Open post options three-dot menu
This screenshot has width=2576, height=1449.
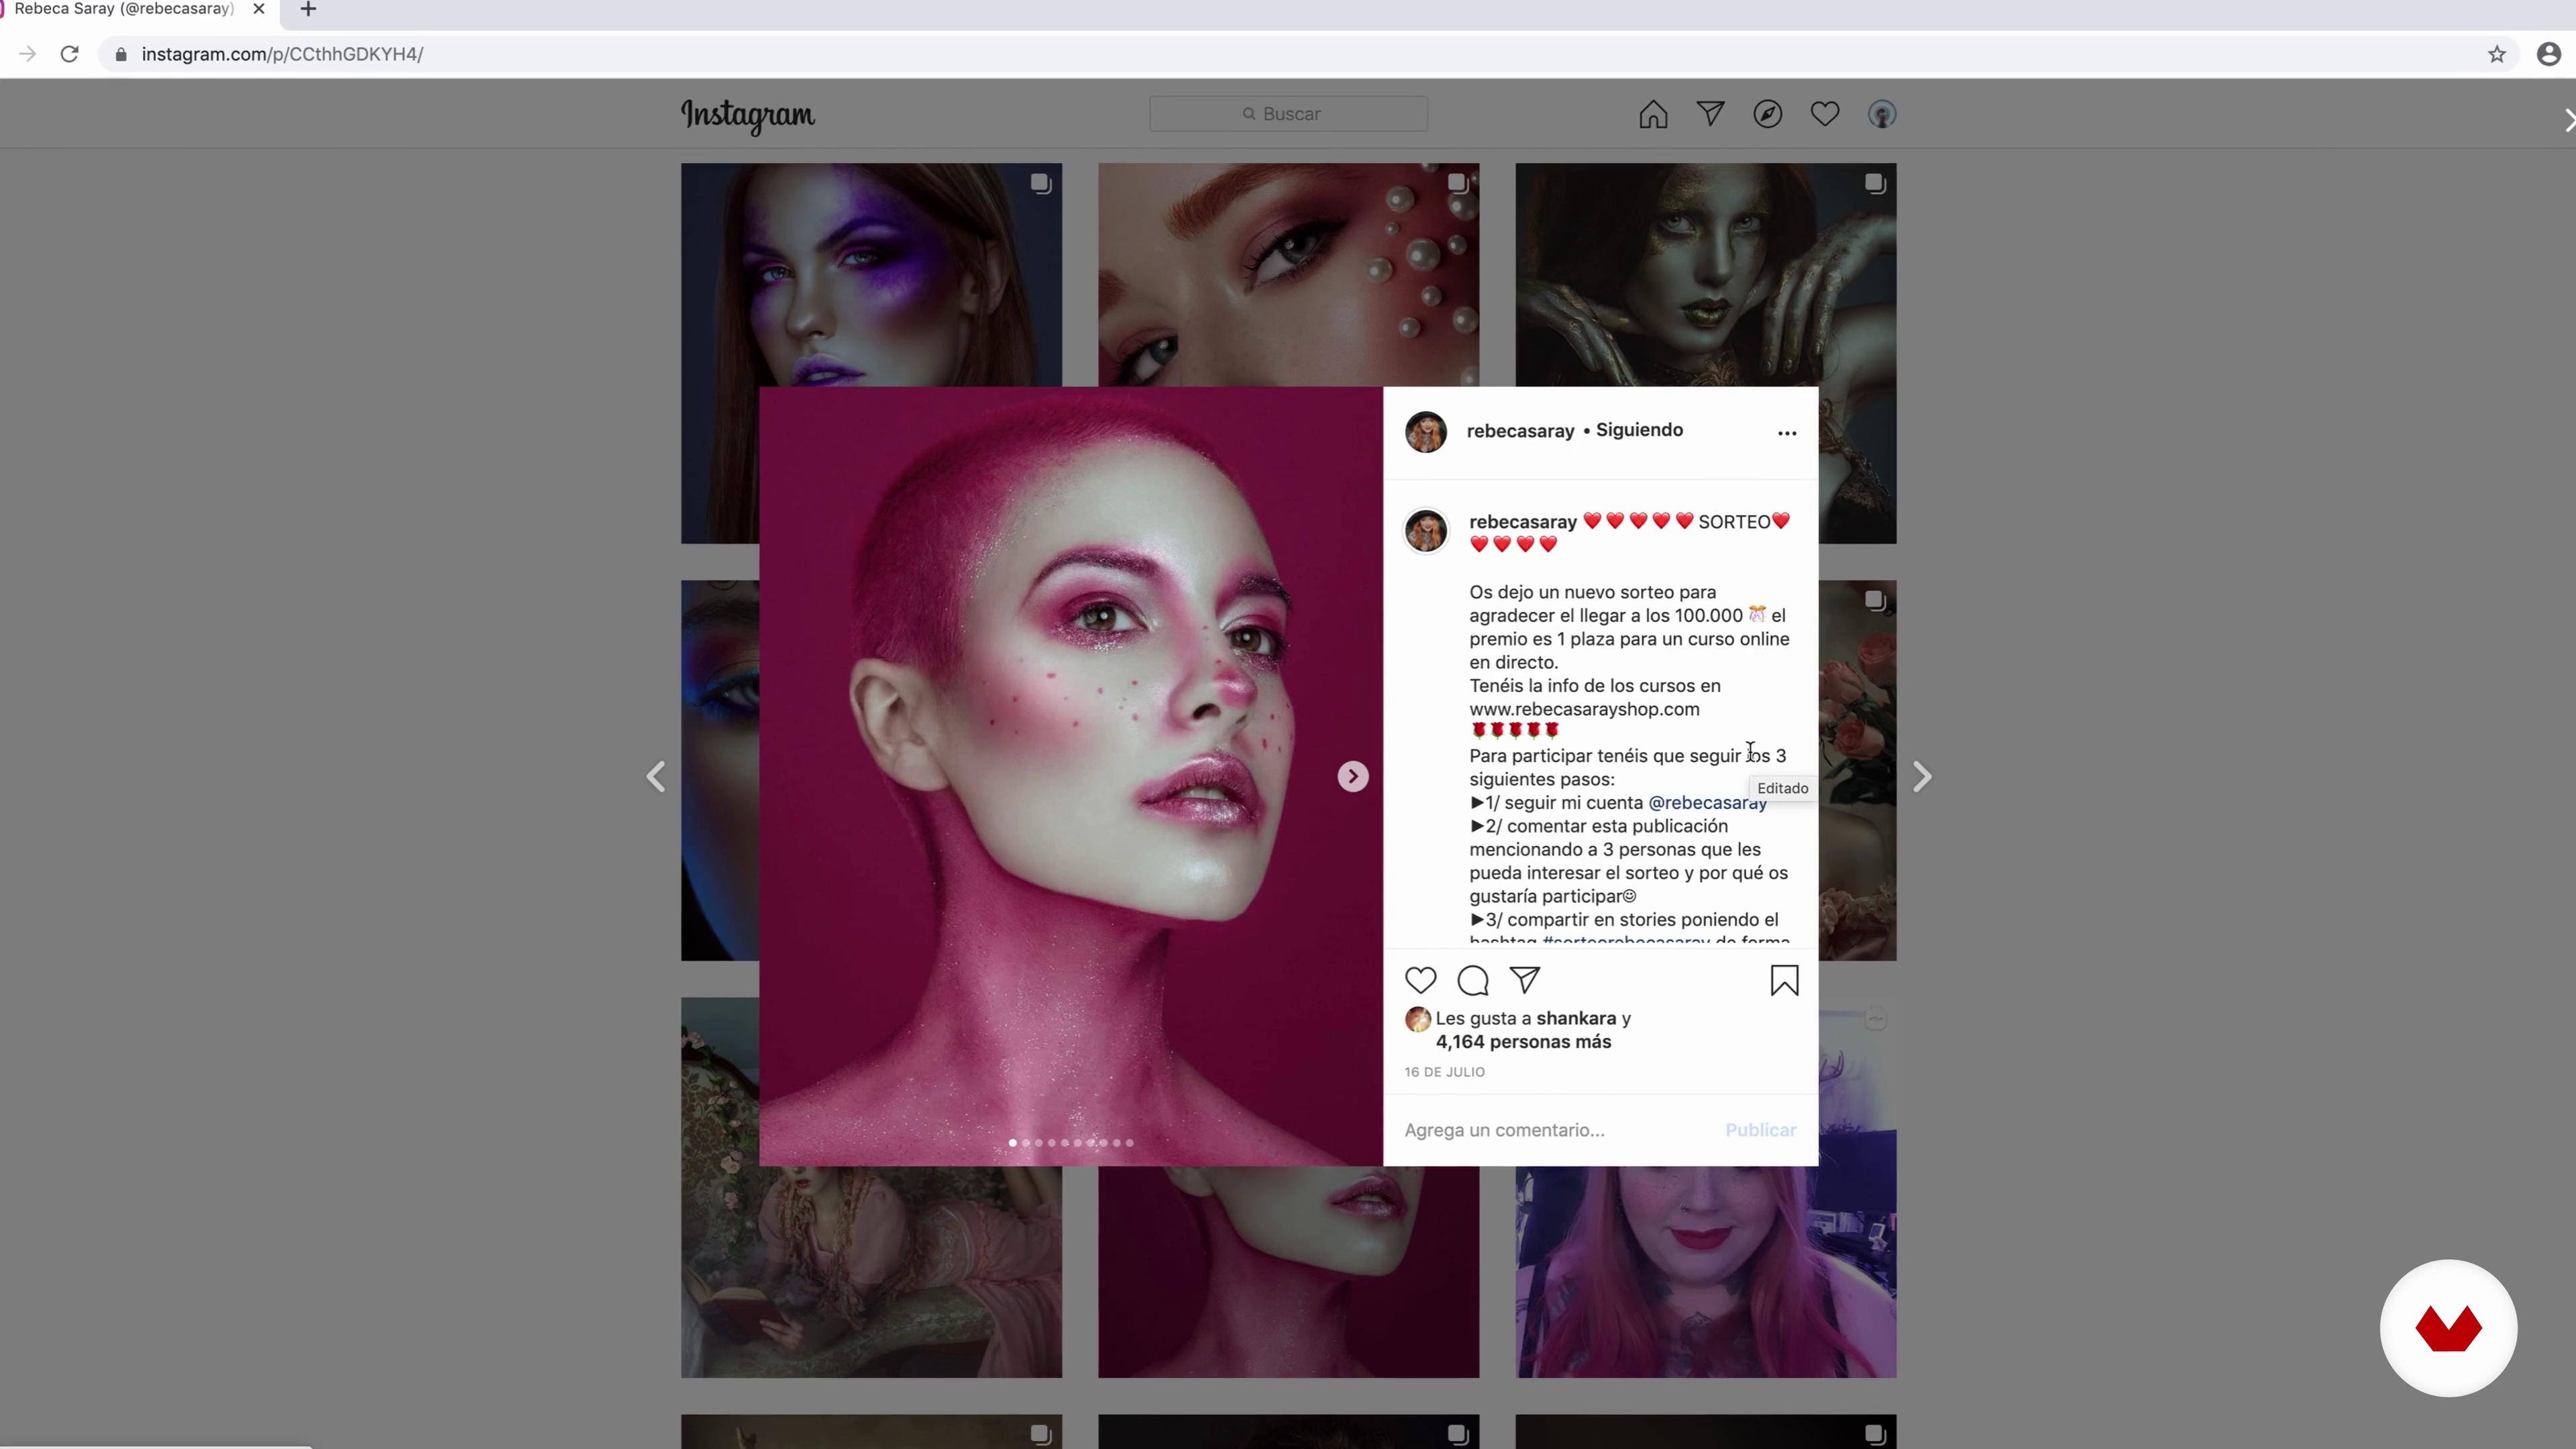point(1787,433)
